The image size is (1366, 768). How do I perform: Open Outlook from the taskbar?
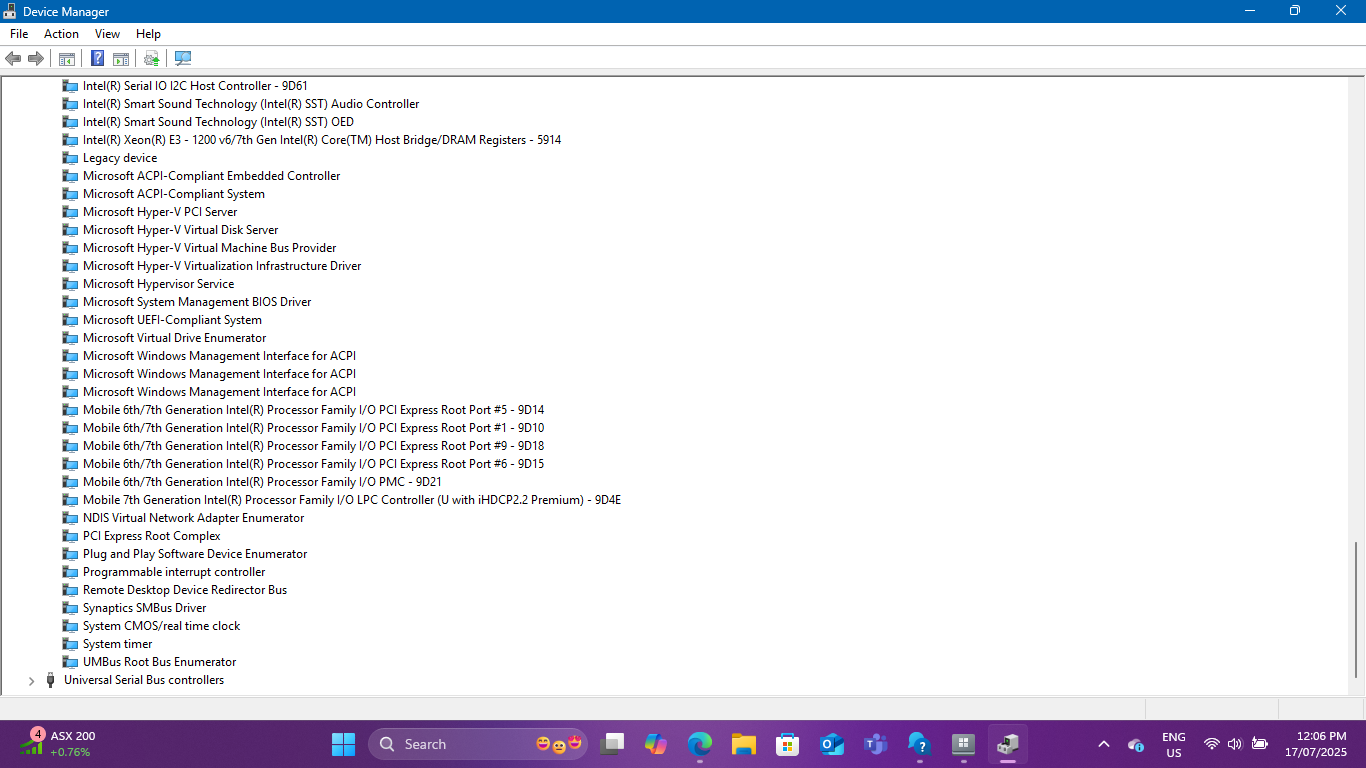coord(831,744)
